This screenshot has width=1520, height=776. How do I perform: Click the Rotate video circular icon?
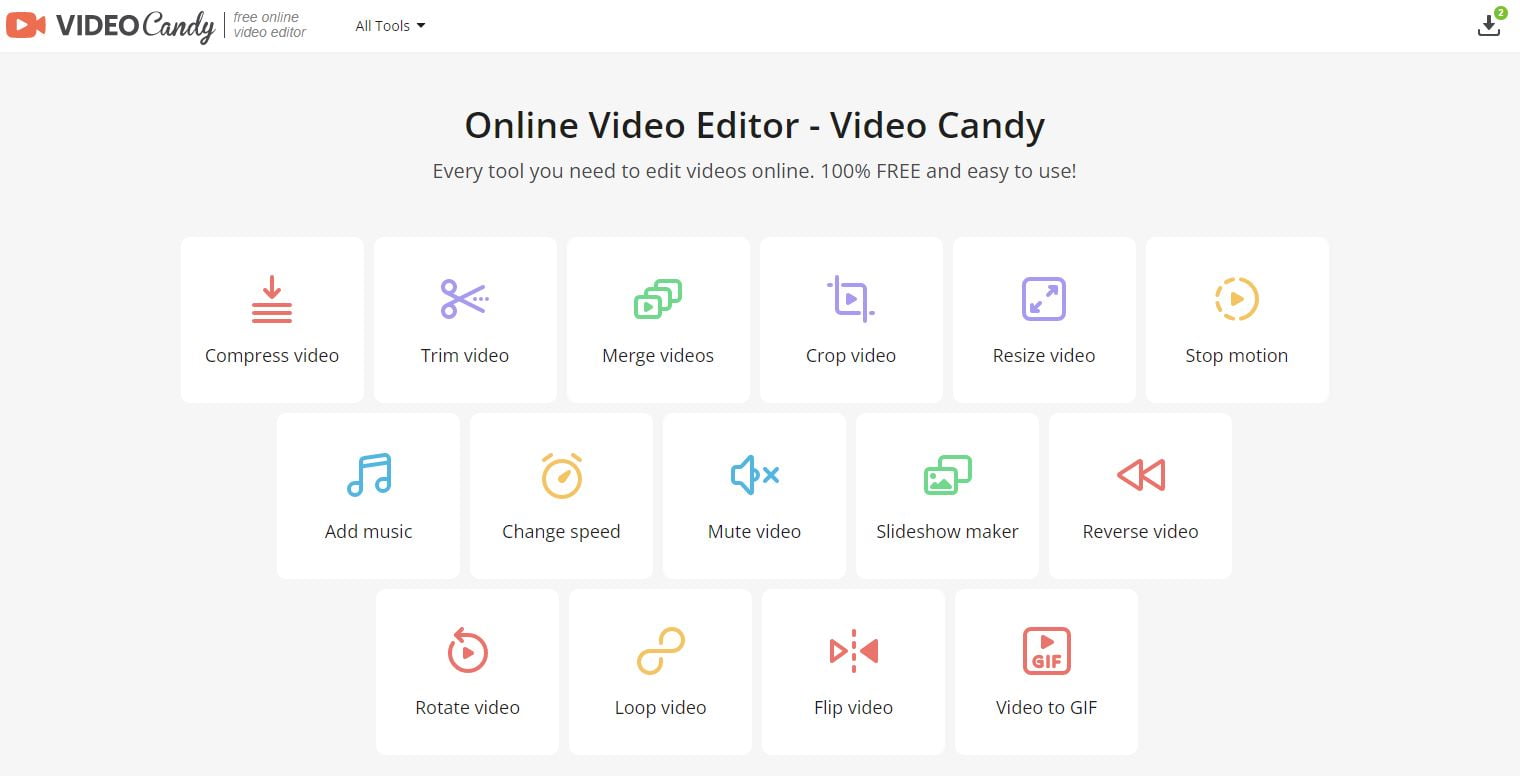[x=467, y=651]
